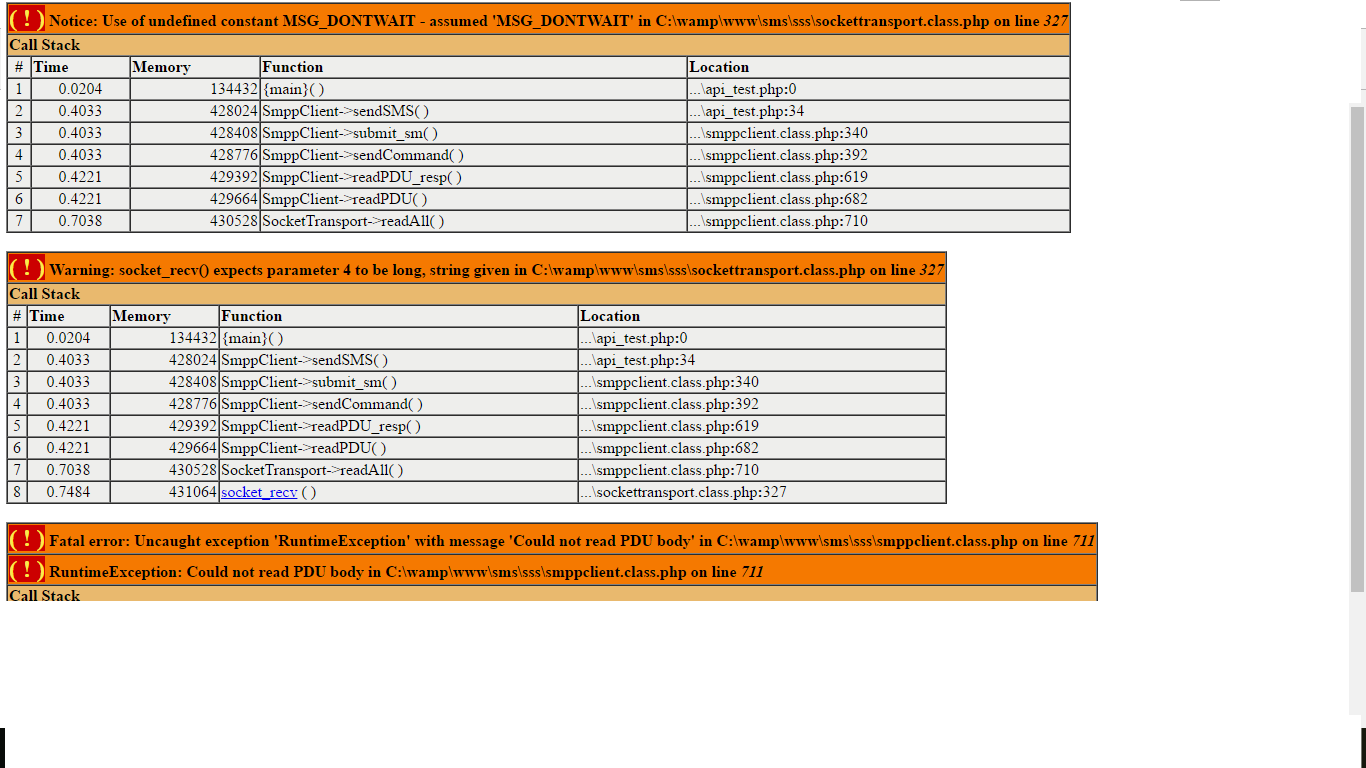Click the exclamation icon beside the Fatal error message
Screen dimensions: 1366x768
click(x=27, y=539)
